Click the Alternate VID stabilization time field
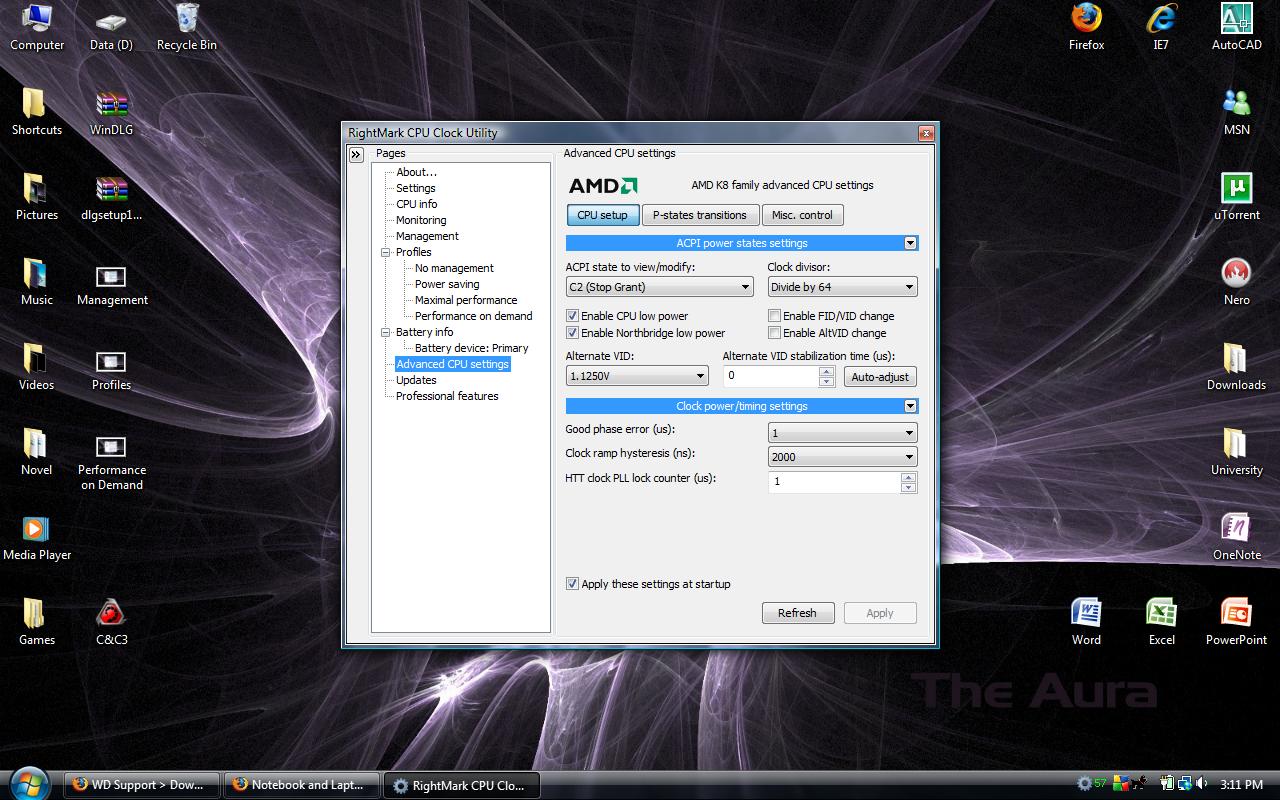The width and height of the screenshot is (1280, 800). (x=771, y=376)
